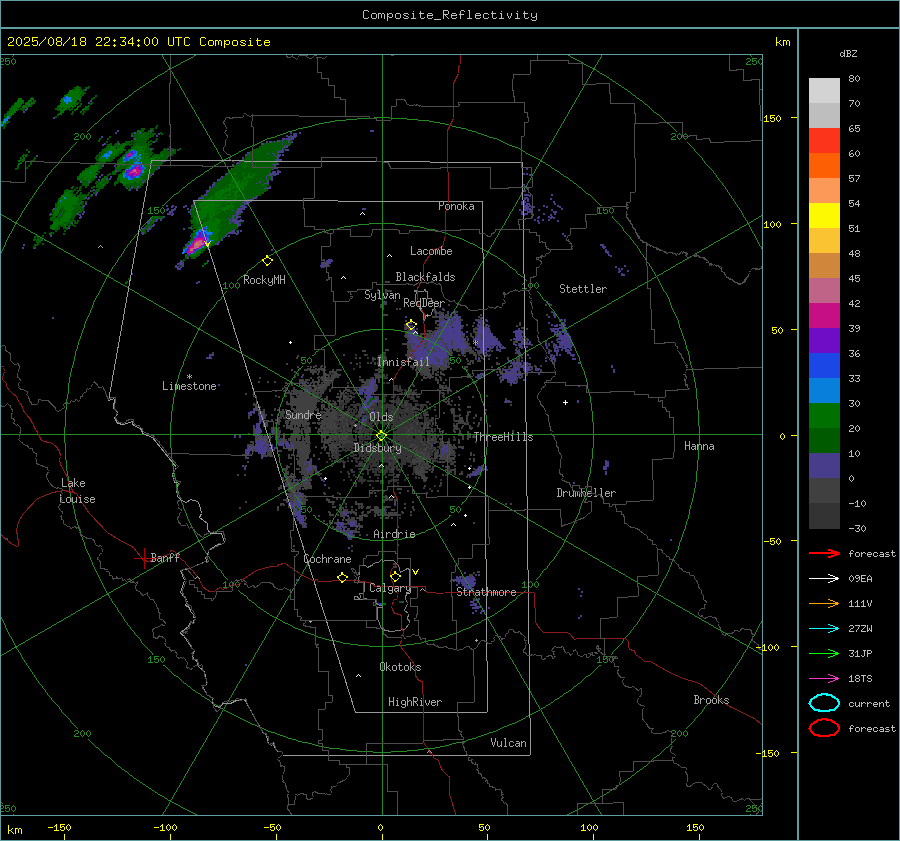This screenshot has width=900, height=841.
Task: Click the Didsbury label
Action: click(377, 448)
